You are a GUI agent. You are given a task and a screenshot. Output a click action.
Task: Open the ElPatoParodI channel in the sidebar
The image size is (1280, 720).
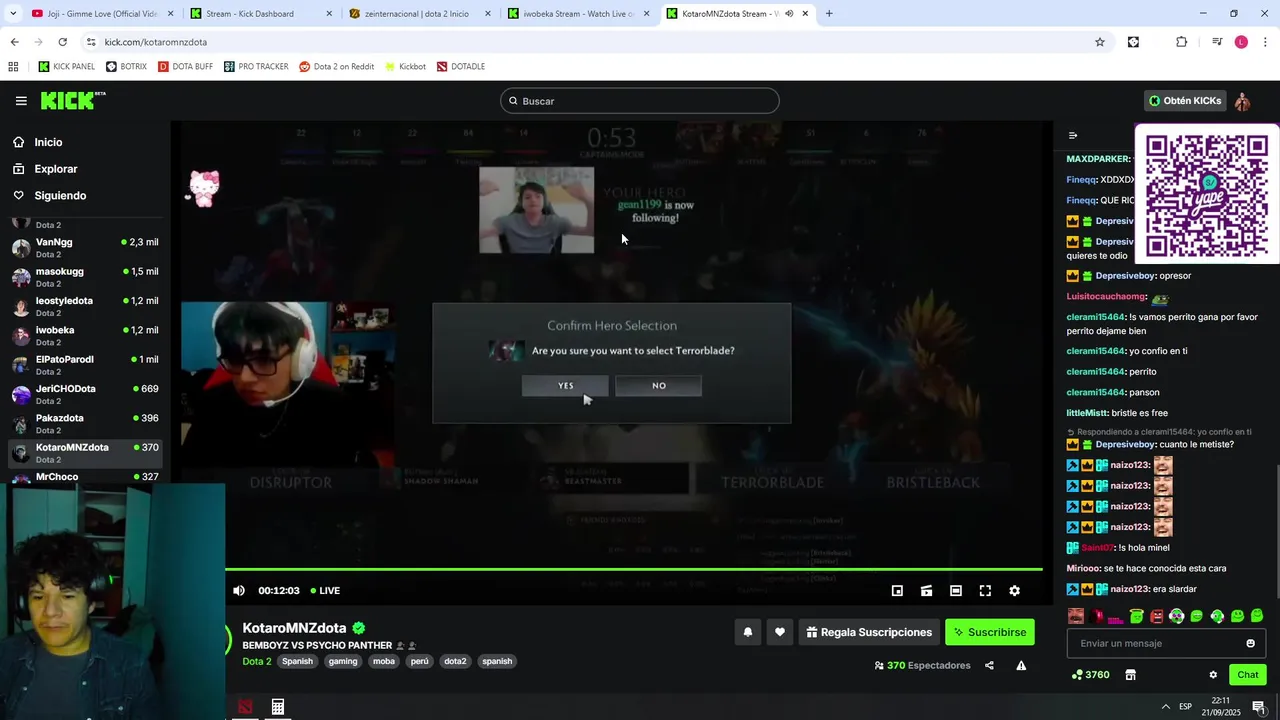point(85,365)
